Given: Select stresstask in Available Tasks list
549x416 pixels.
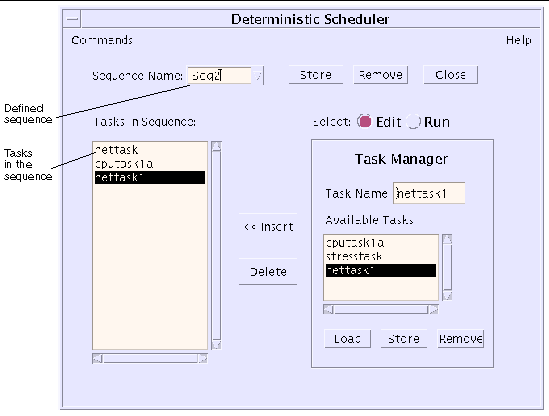Looking at the screenshot, I should pyautogui.click(x=381, y=257).
